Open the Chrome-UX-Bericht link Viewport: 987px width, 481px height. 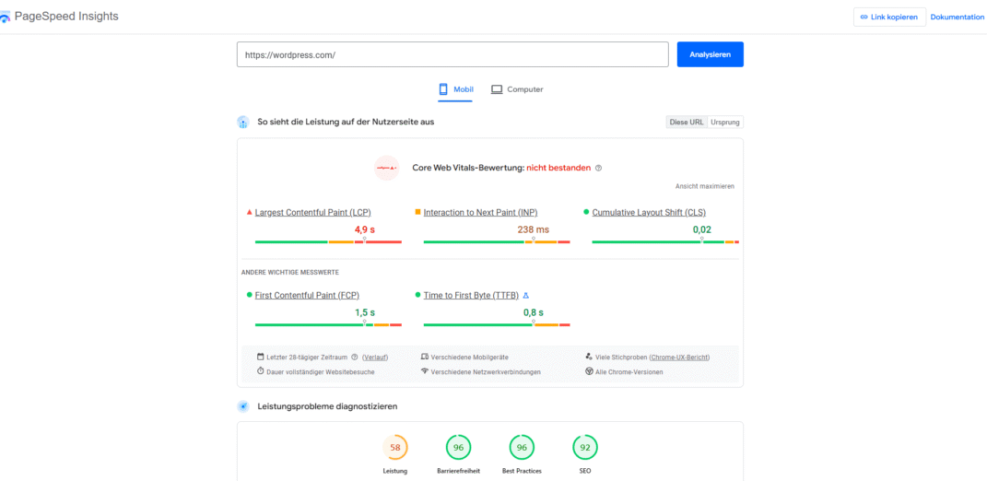tap(679, 357)
